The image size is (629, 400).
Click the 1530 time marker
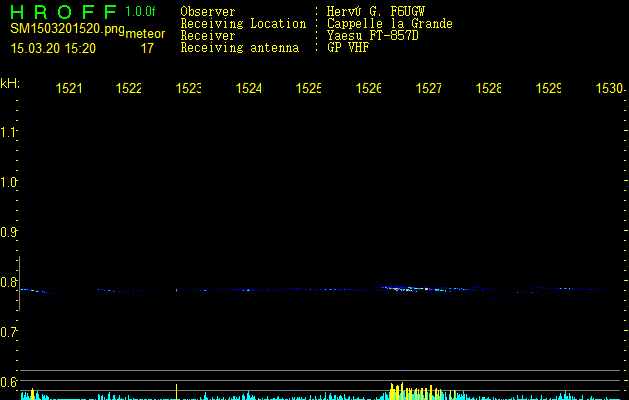click(x=610, y=88)
